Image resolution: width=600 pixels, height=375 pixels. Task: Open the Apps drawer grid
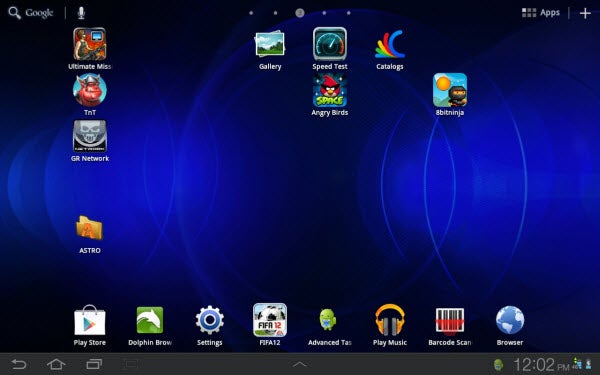[541, 13]
